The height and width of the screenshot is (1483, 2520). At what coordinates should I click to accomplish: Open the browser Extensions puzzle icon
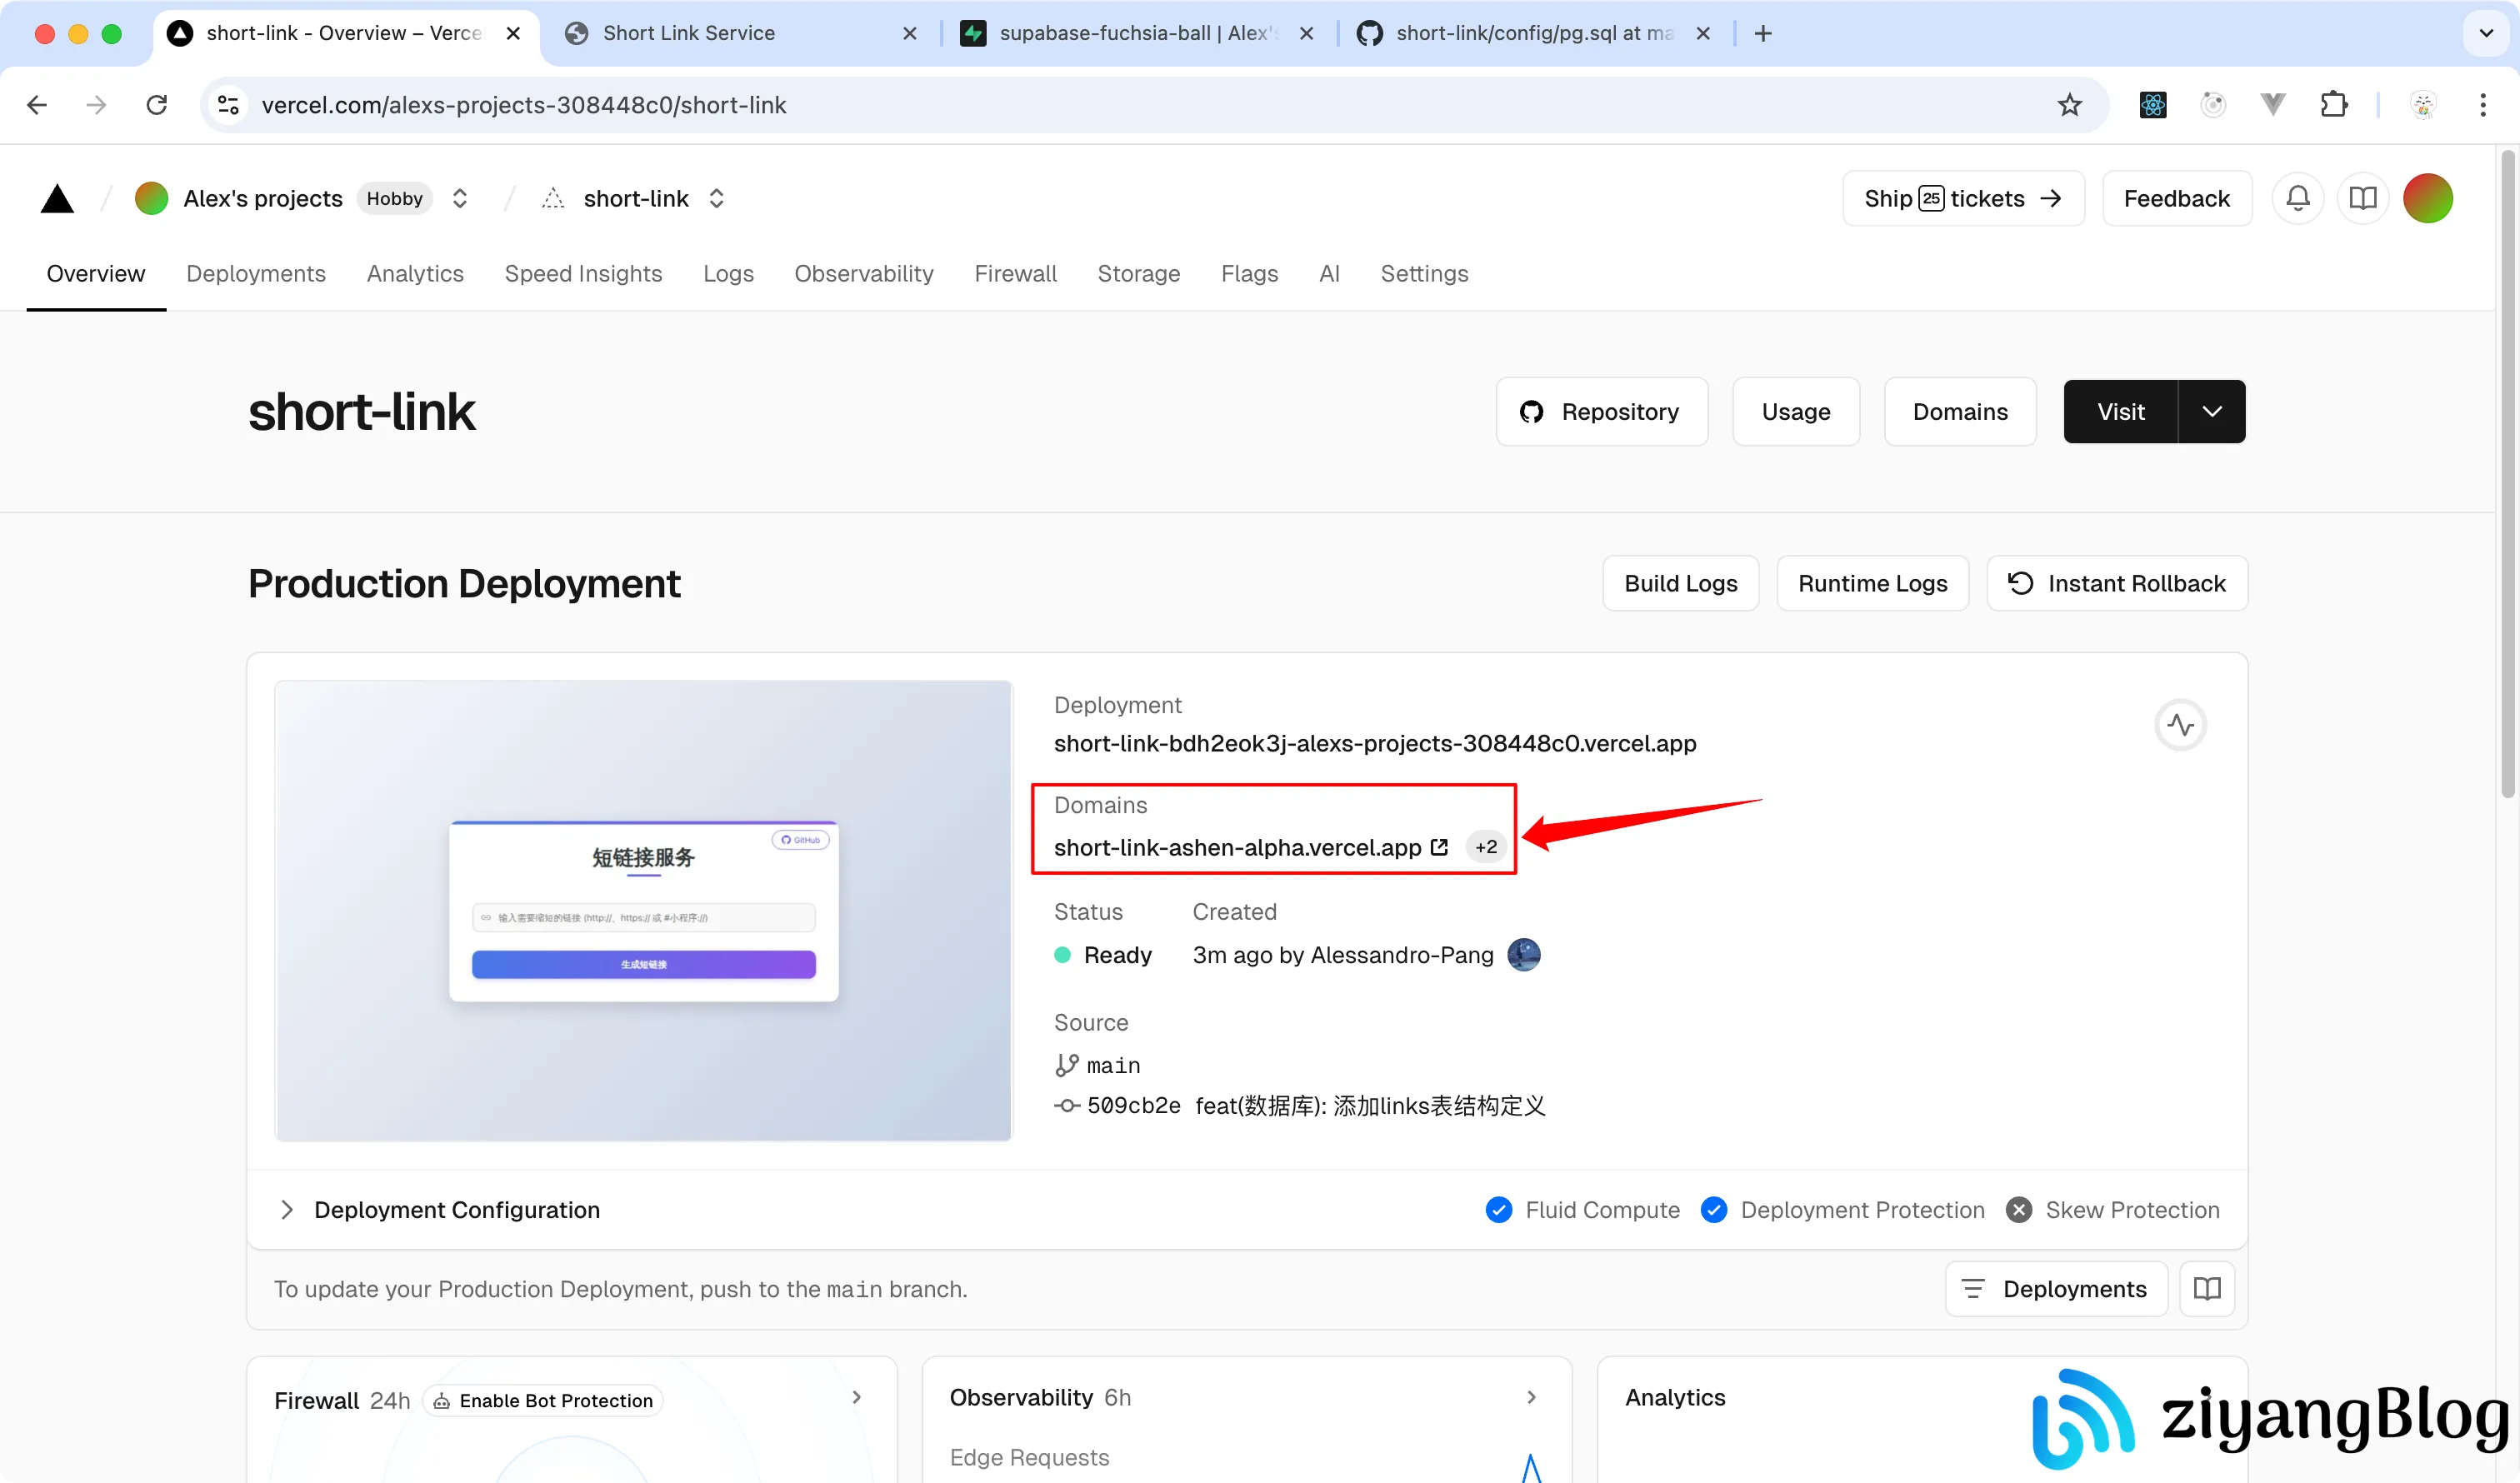pos(2333,105)
